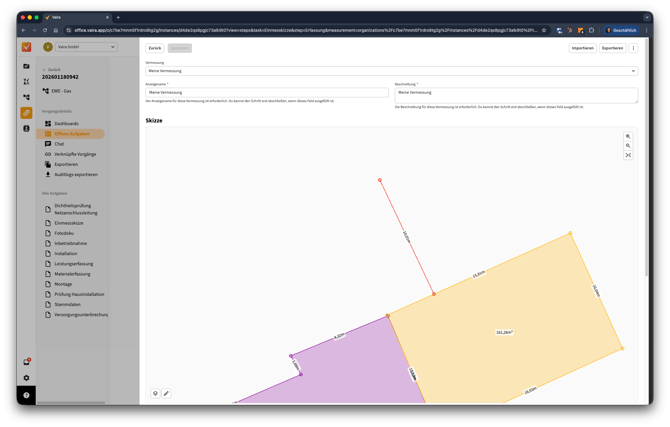Zoom in on the sketch canvas
This screenshot has height=427, width=670.
tap(628, 136)
